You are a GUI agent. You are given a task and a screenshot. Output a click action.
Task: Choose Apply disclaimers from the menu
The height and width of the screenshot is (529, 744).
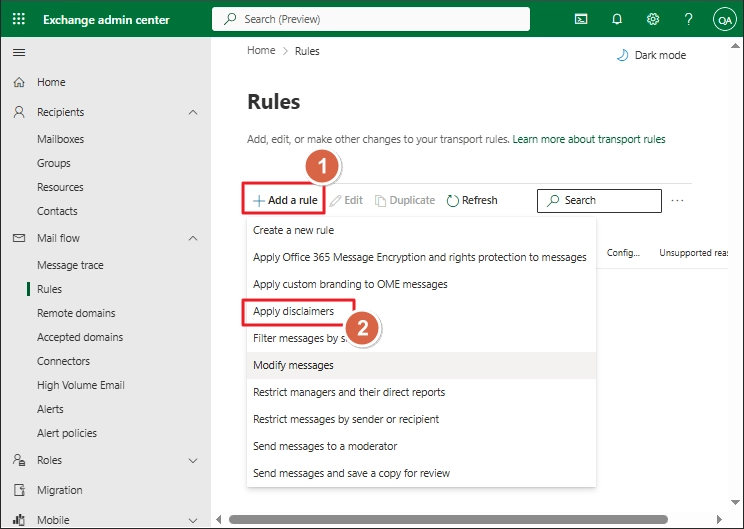click(x=293, y=311)
